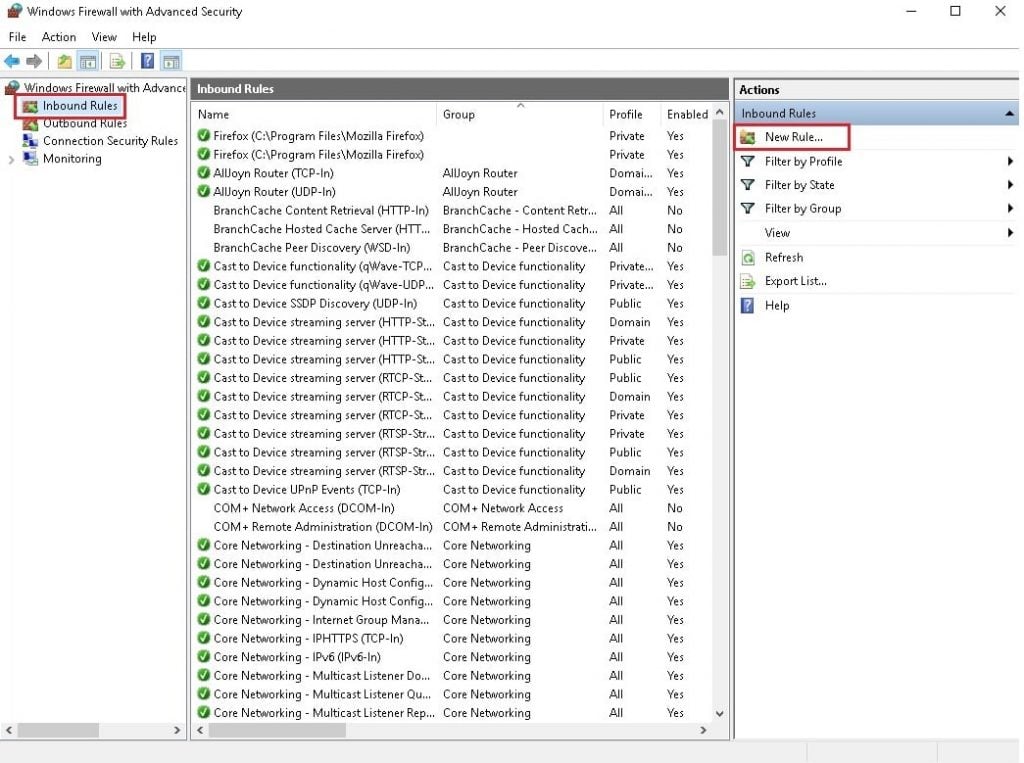Click tree pane horizontal scrollbar right arrow

177,730
